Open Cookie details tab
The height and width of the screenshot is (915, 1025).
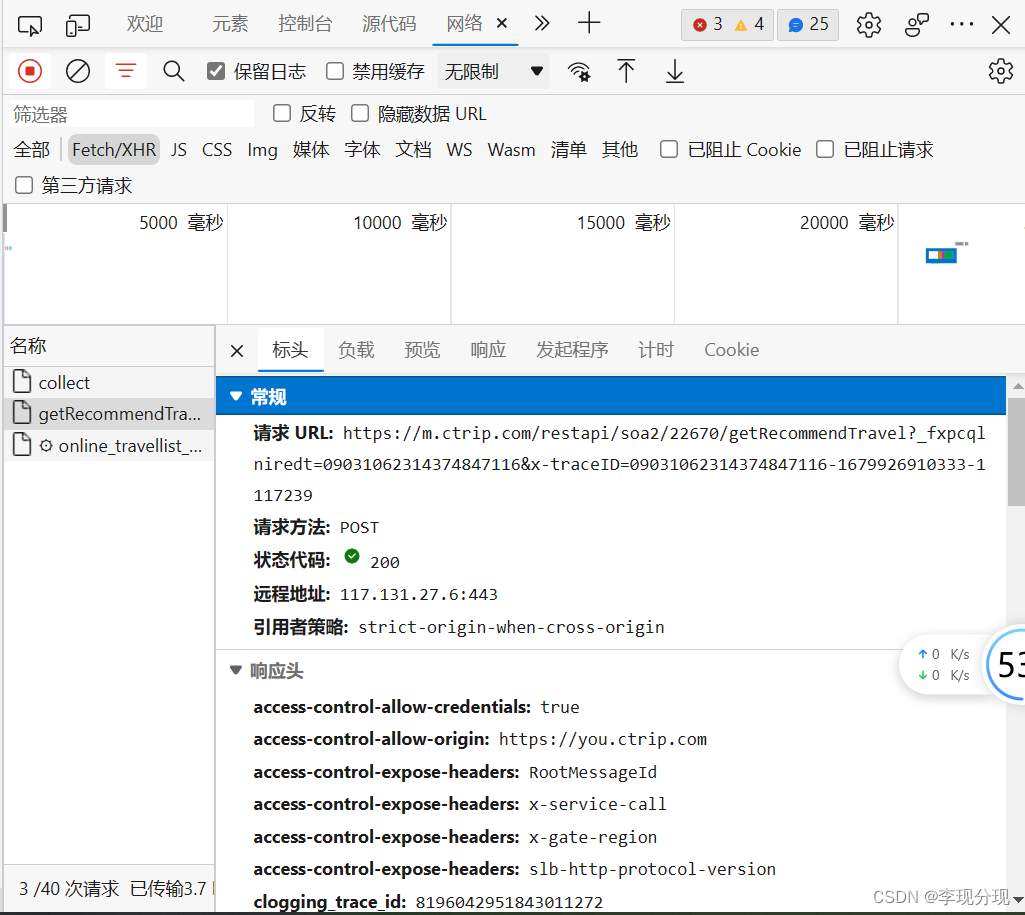coord(731,350)
